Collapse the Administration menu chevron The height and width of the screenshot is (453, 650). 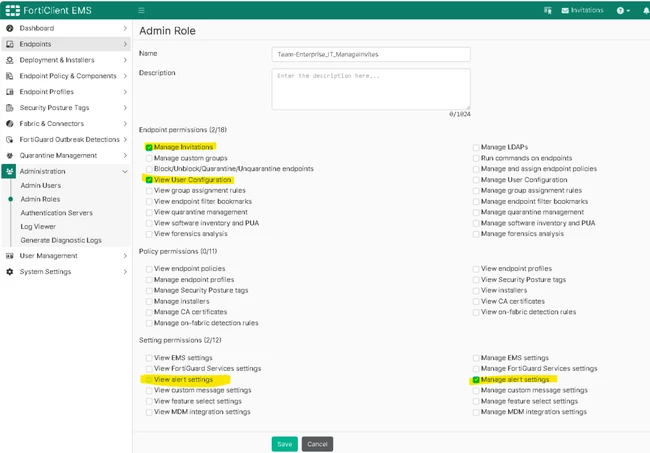point(125,171)
